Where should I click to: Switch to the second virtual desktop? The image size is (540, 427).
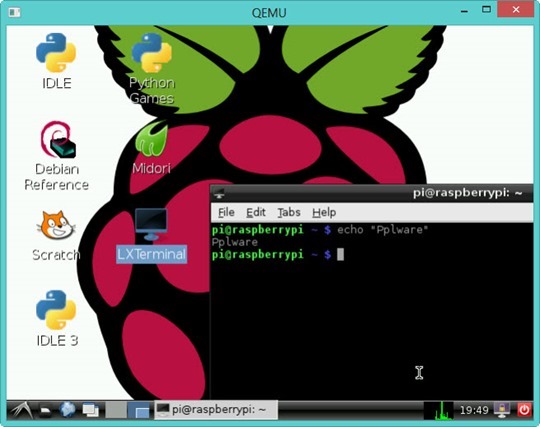click(x=138, y=410)
